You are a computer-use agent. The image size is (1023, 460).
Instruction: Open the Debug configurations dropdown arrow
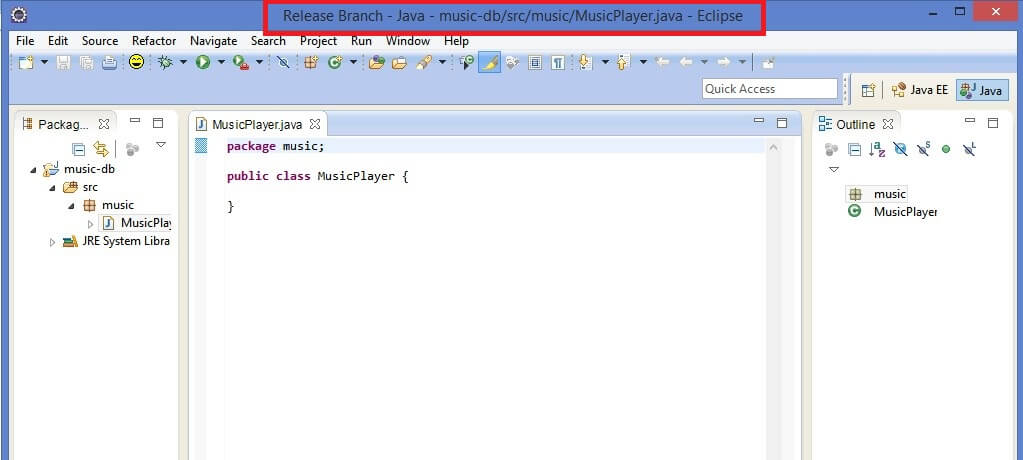point(183,63)
